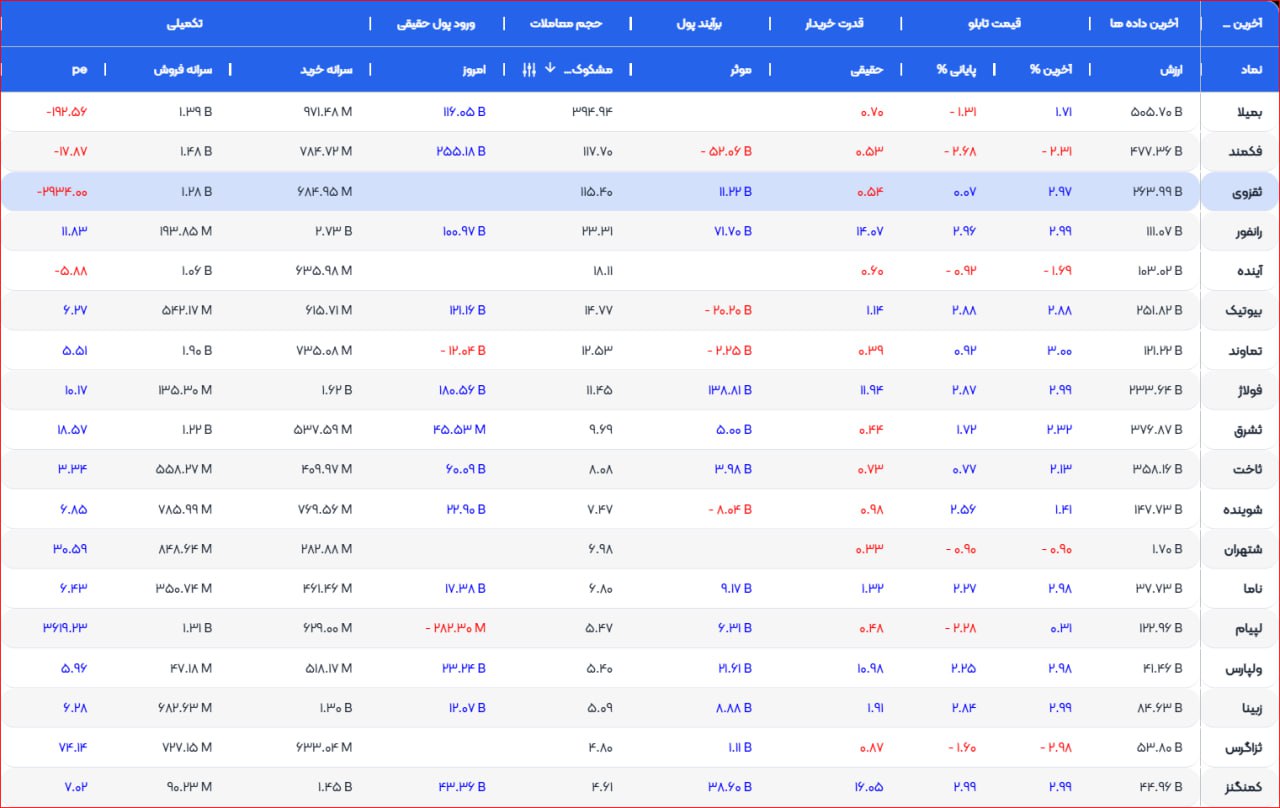Open the column filter settings sliders icon
Screen dimensions: 1280x808
530,69
